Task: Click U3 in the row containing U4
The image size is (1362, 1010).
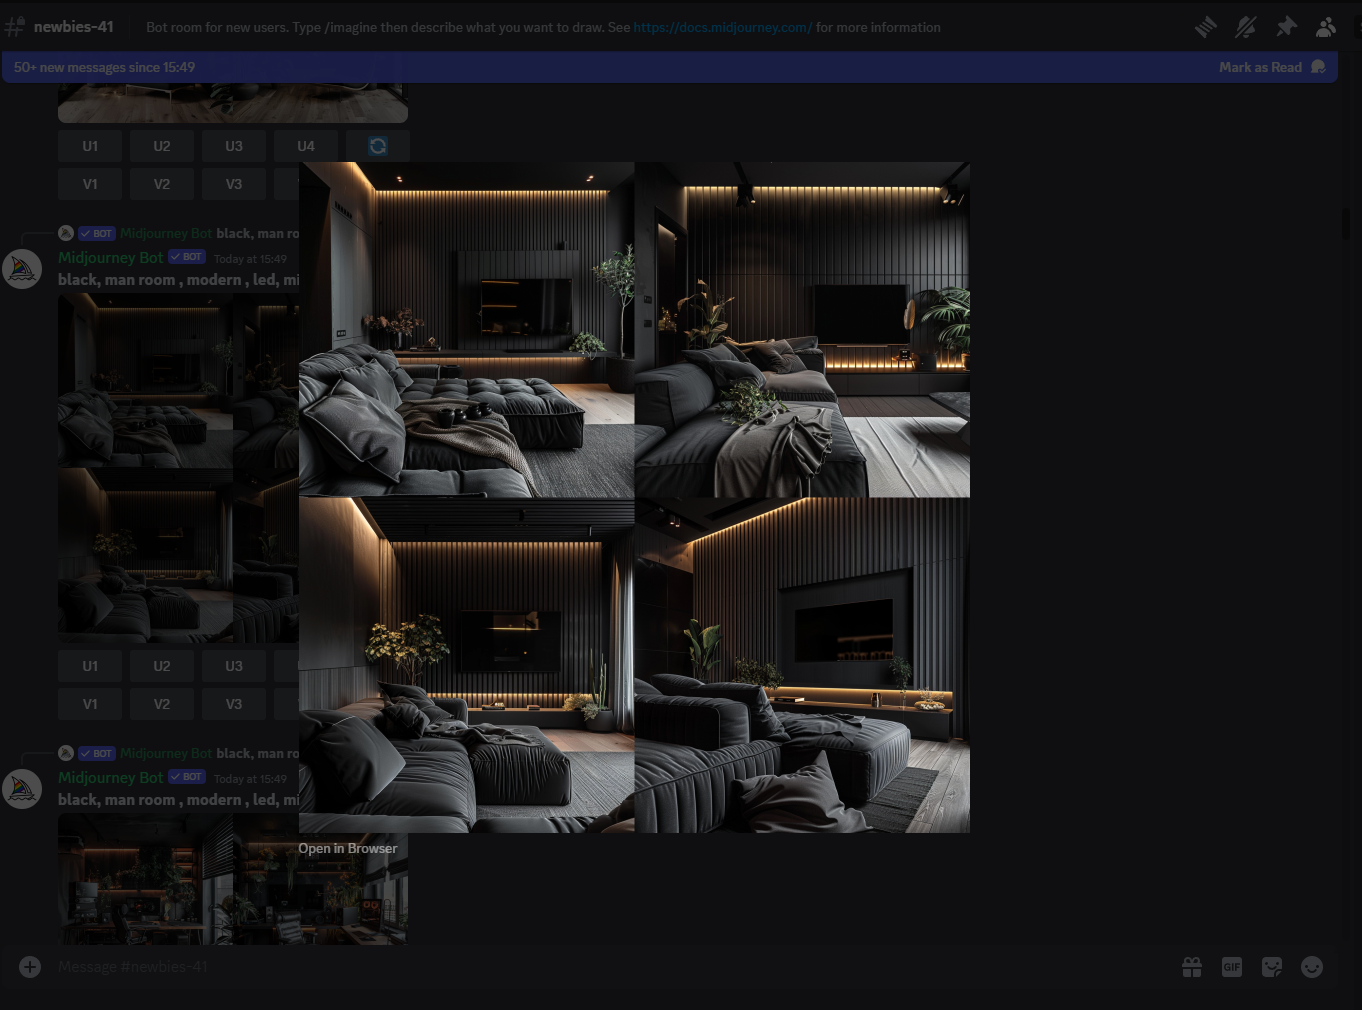Action: pos(234,146)
